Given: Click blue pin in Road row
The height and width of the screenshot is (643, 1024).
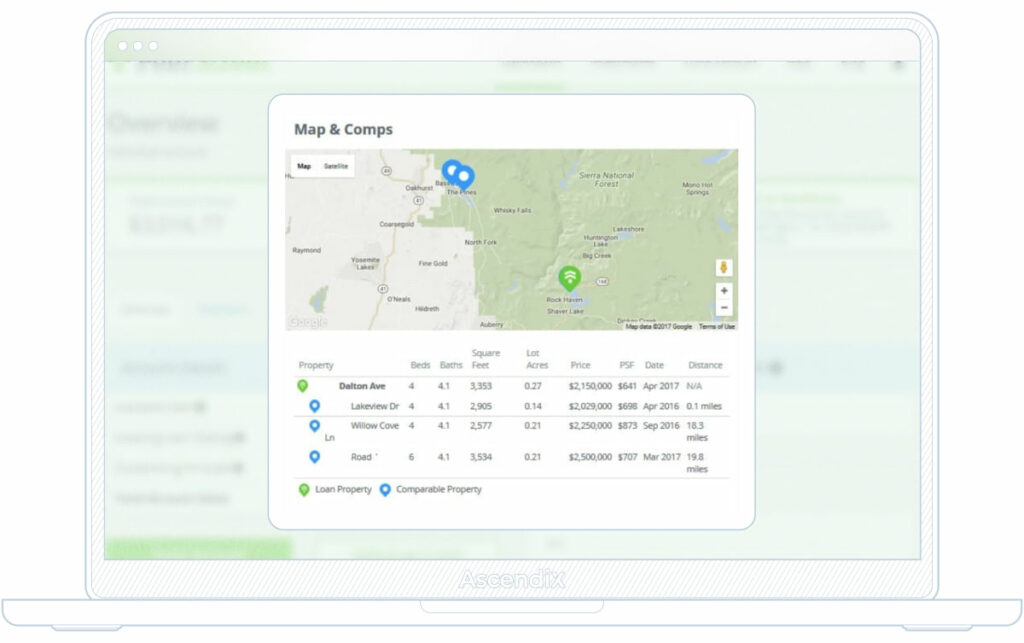Looking at the screenshot, I should [315, 457].
